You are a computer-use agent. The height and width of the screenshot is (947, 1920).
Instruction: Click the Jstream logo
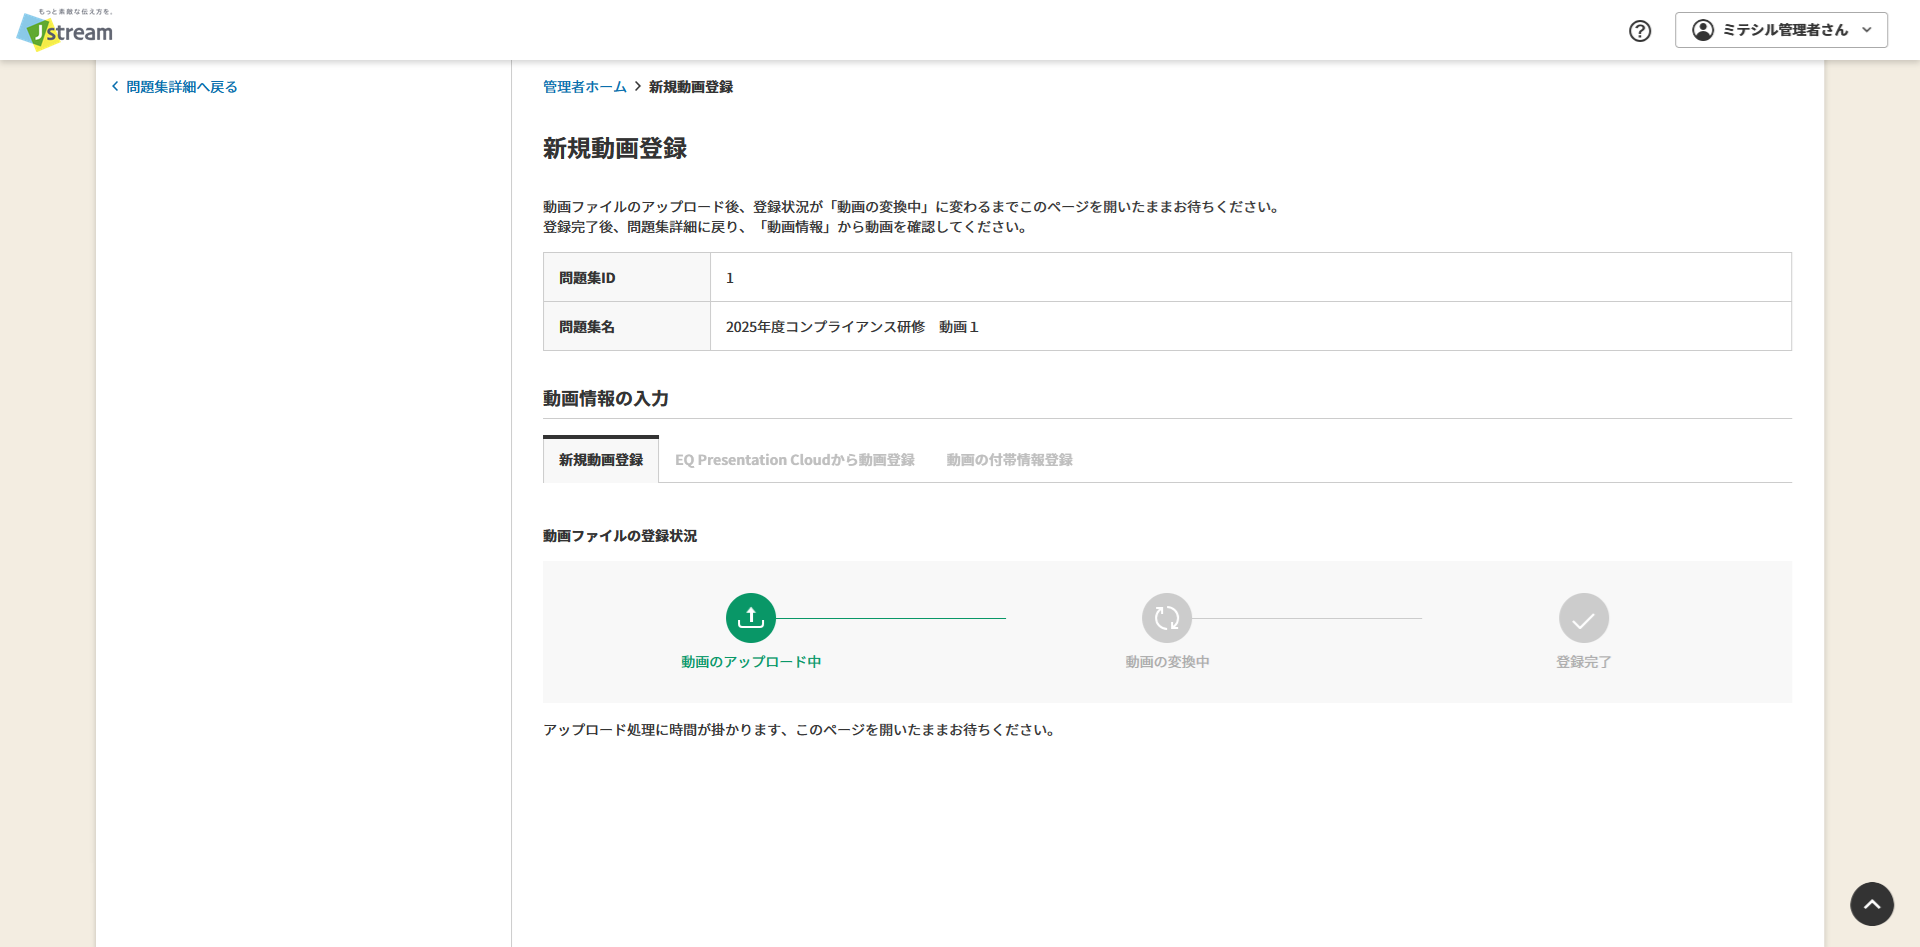tap(65, 30)
